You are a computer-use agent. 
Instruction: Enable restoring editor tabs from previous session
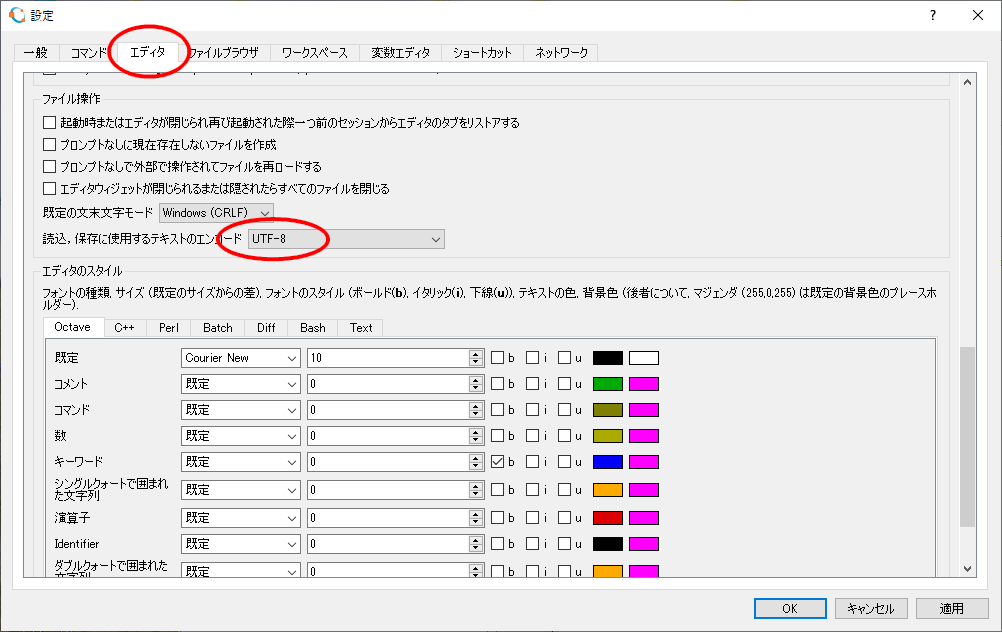50,123
